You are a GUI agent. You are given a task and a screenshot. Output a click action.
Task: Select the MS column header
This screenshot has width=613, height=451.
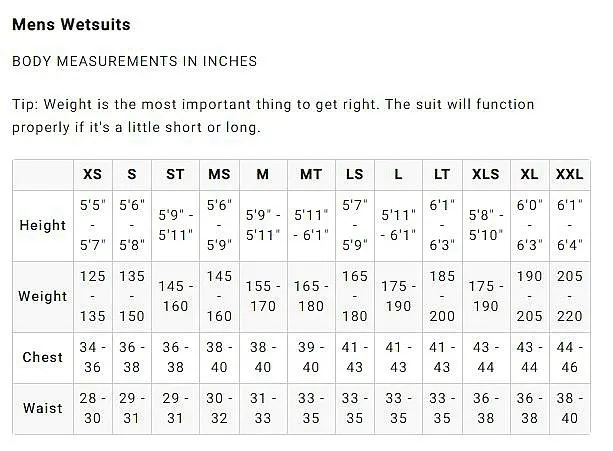tap(219, 174)
